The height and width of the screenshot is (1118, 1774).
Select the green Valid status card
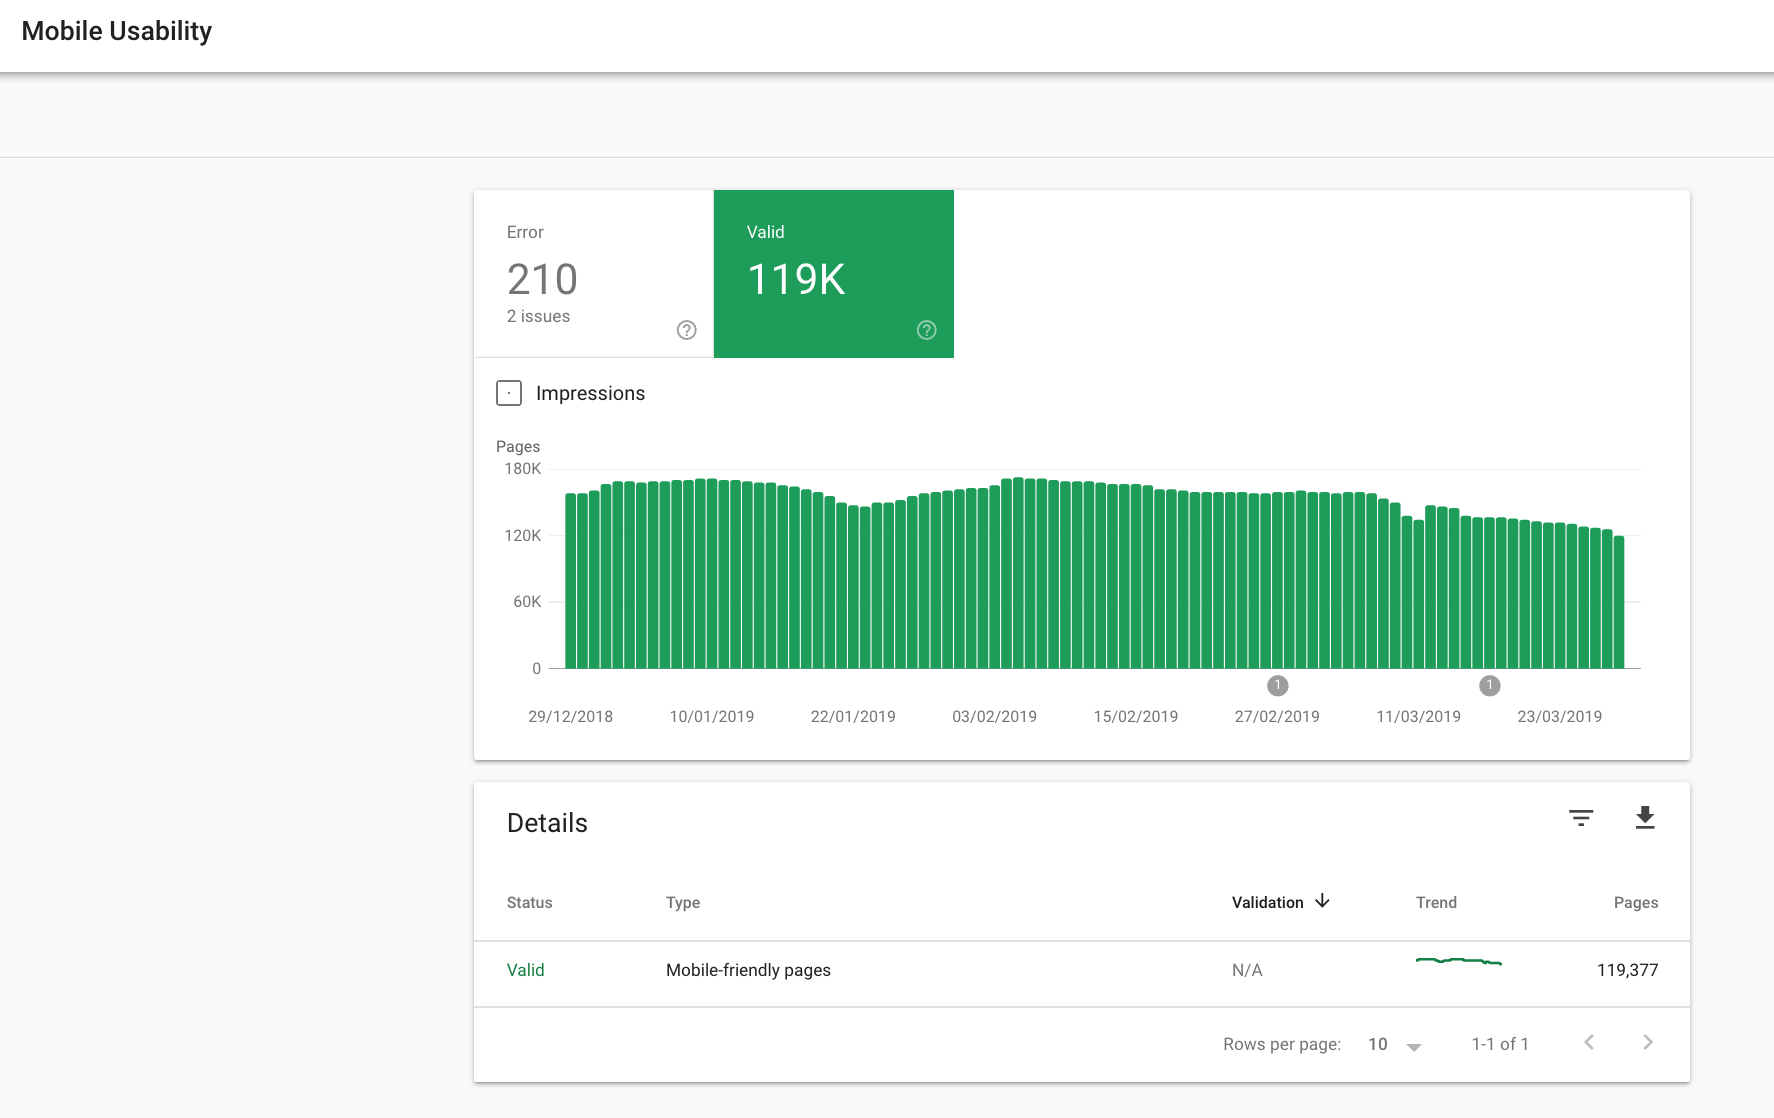(x=833, y=273)
